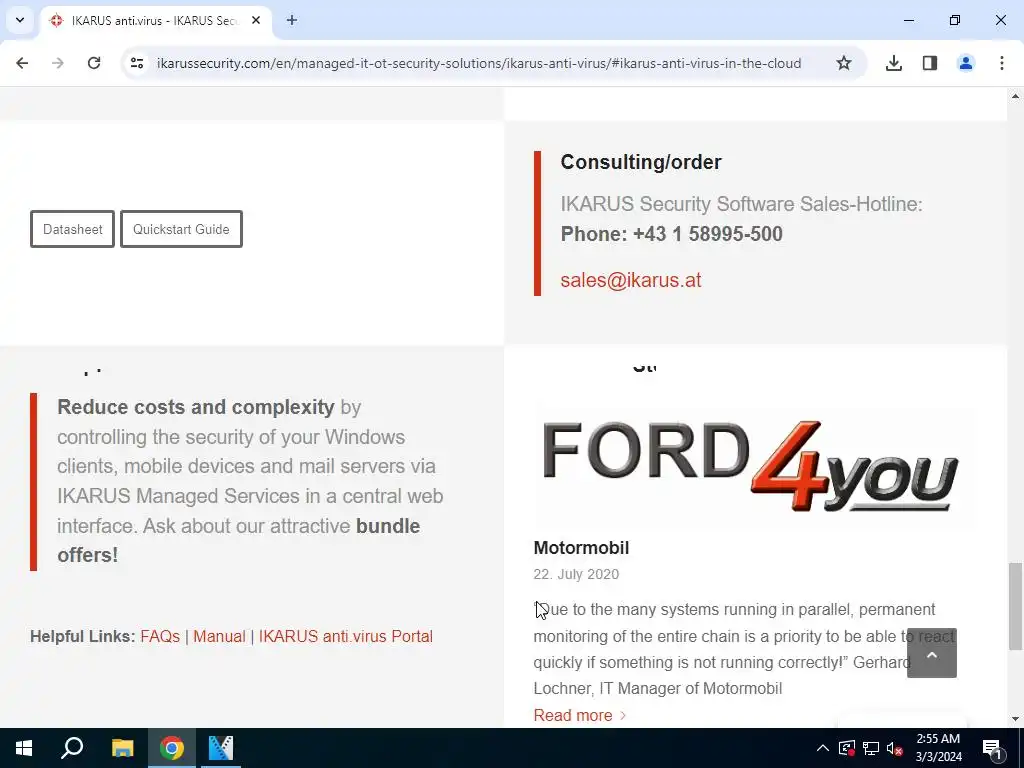Go back to the previous page
Screen dimensions: 1024x768
click(x=22, y=63)
